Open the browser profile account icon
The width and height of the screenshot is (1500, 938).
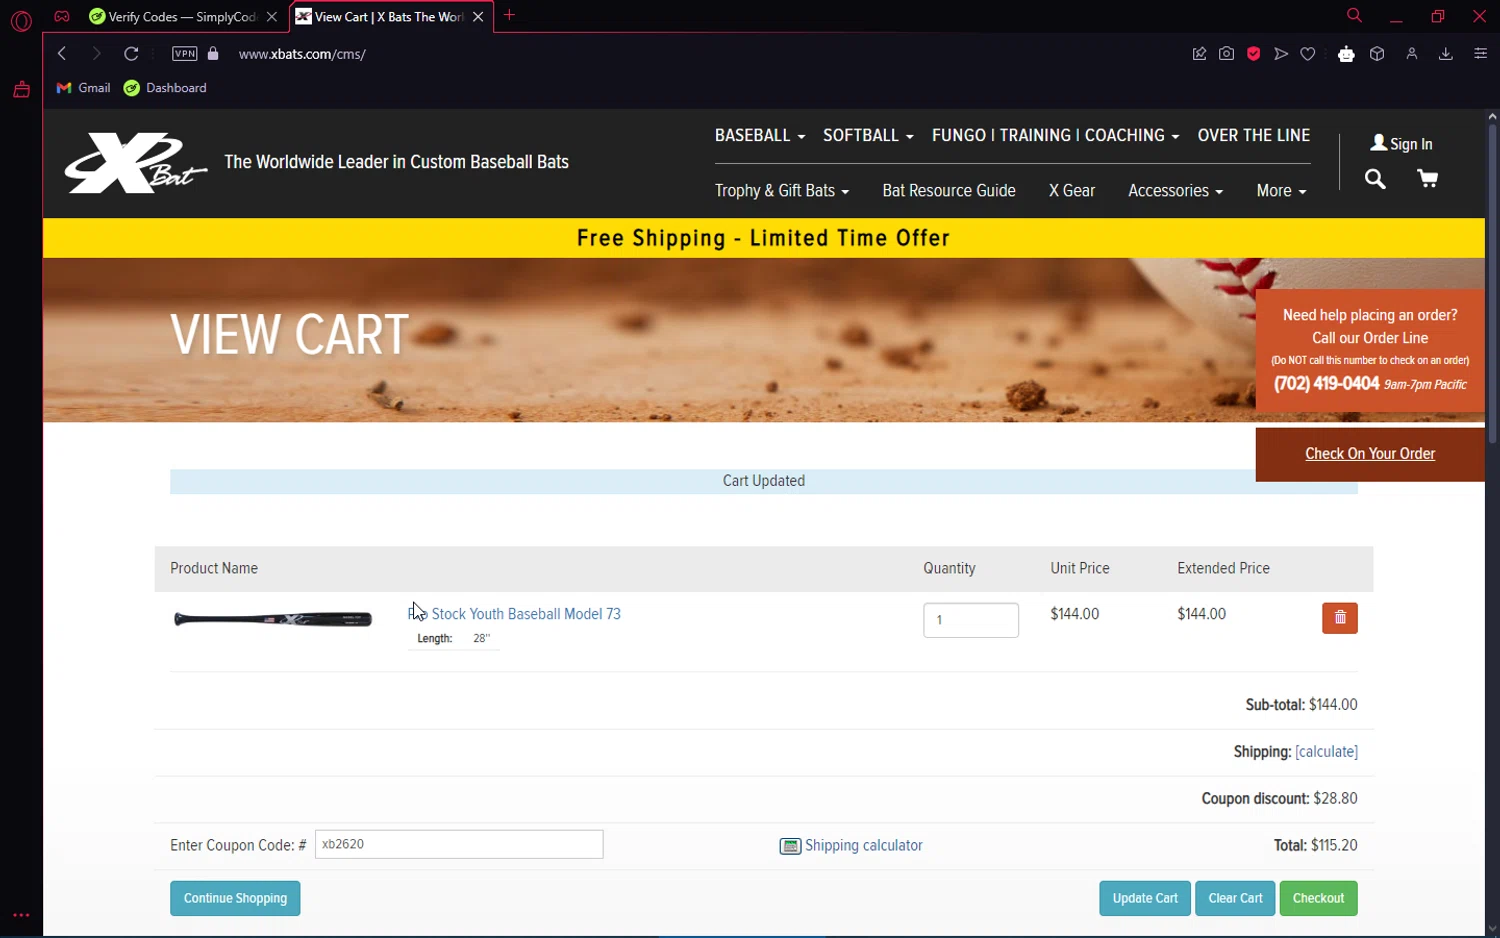1411,54
